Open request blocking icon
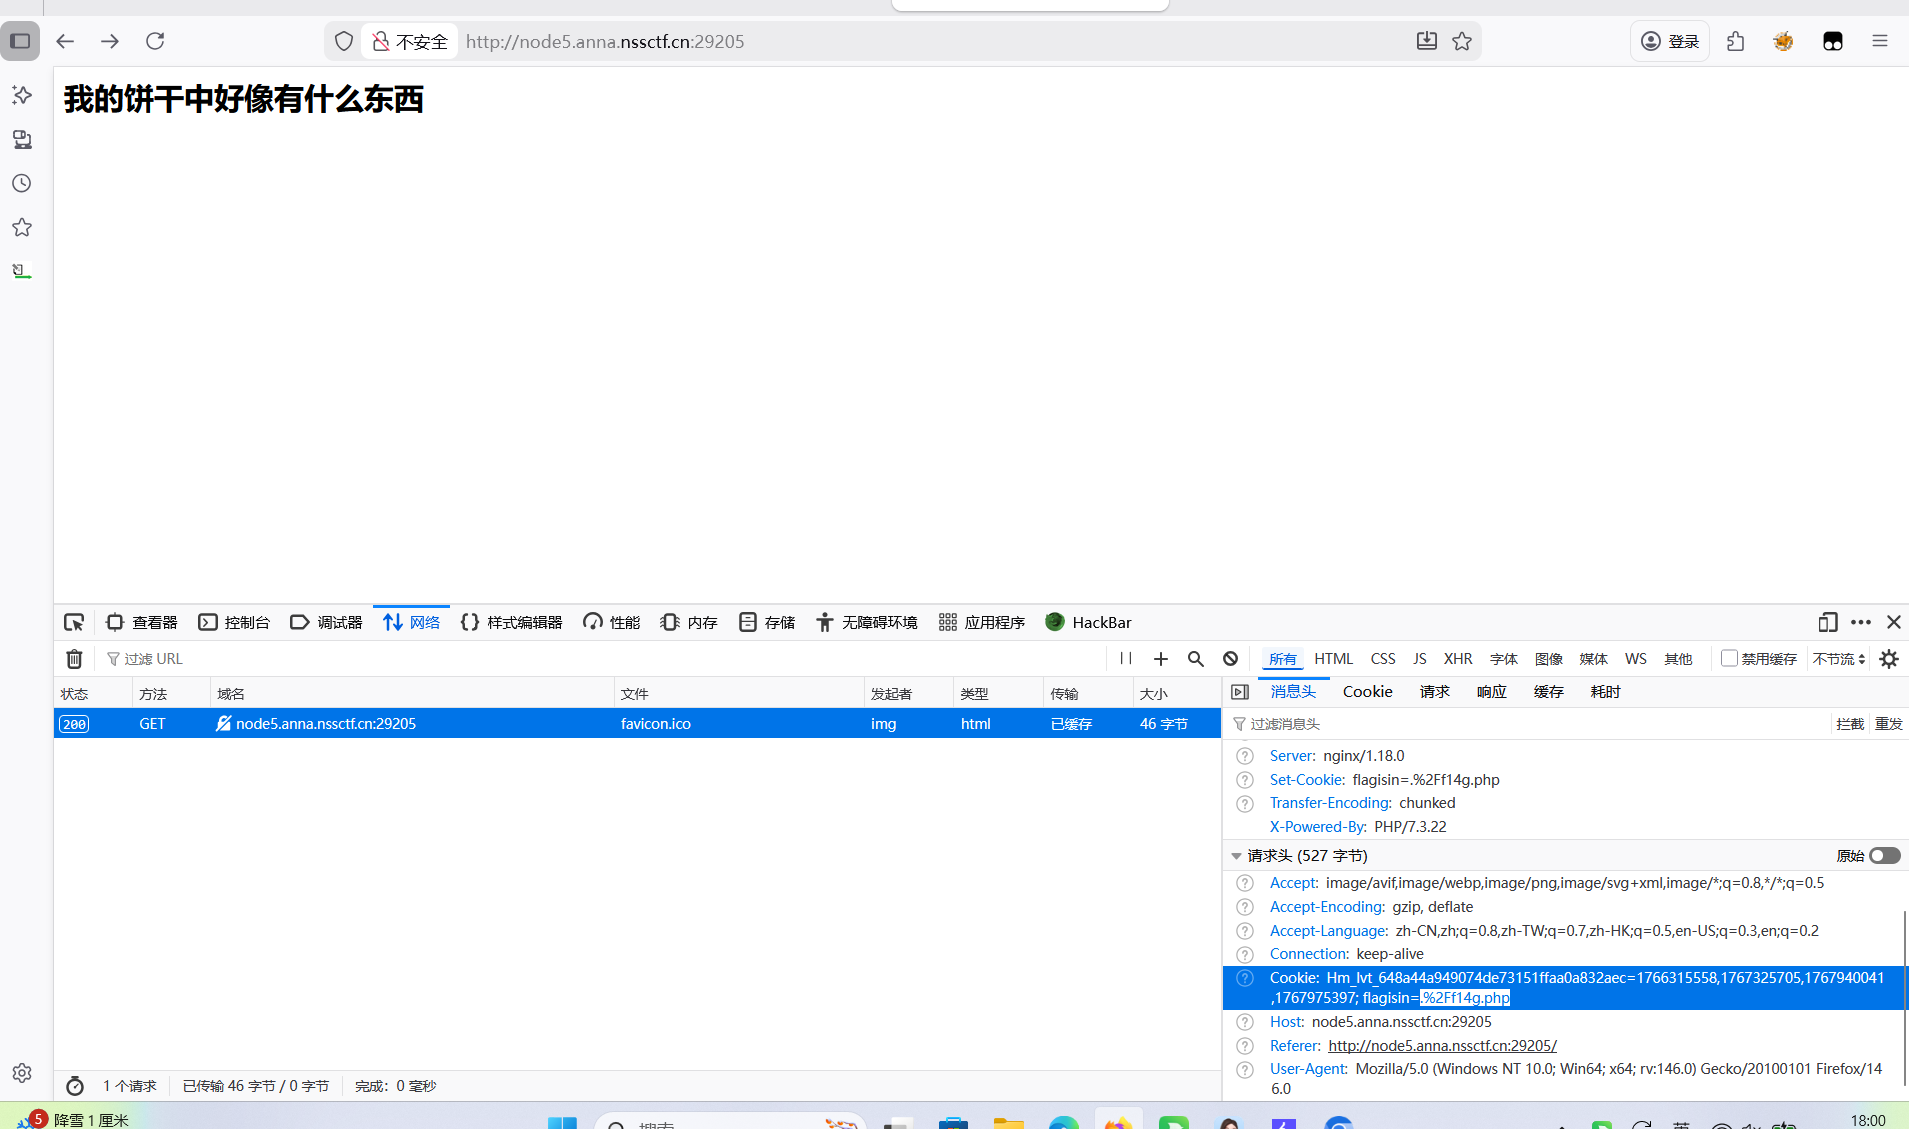1909x1129 pixels. point(1231,659)
